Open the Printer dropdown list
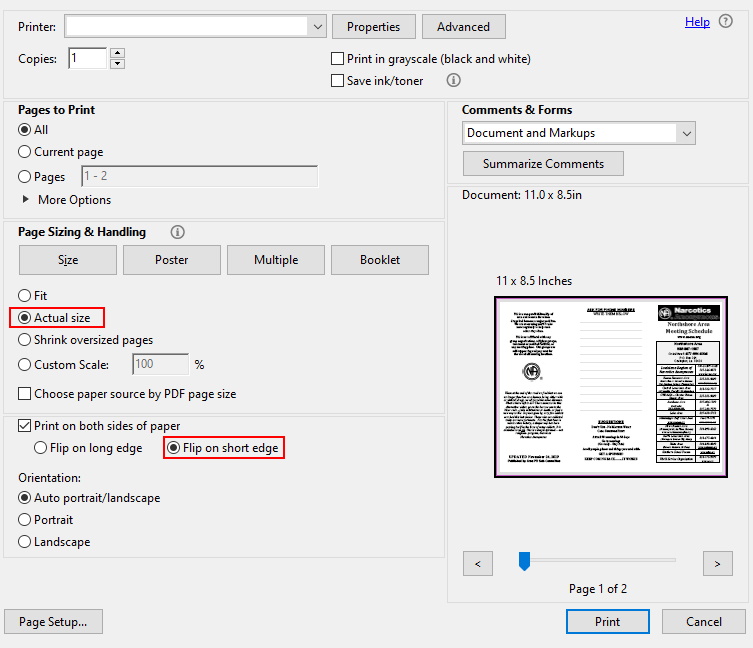 point(317,26)
